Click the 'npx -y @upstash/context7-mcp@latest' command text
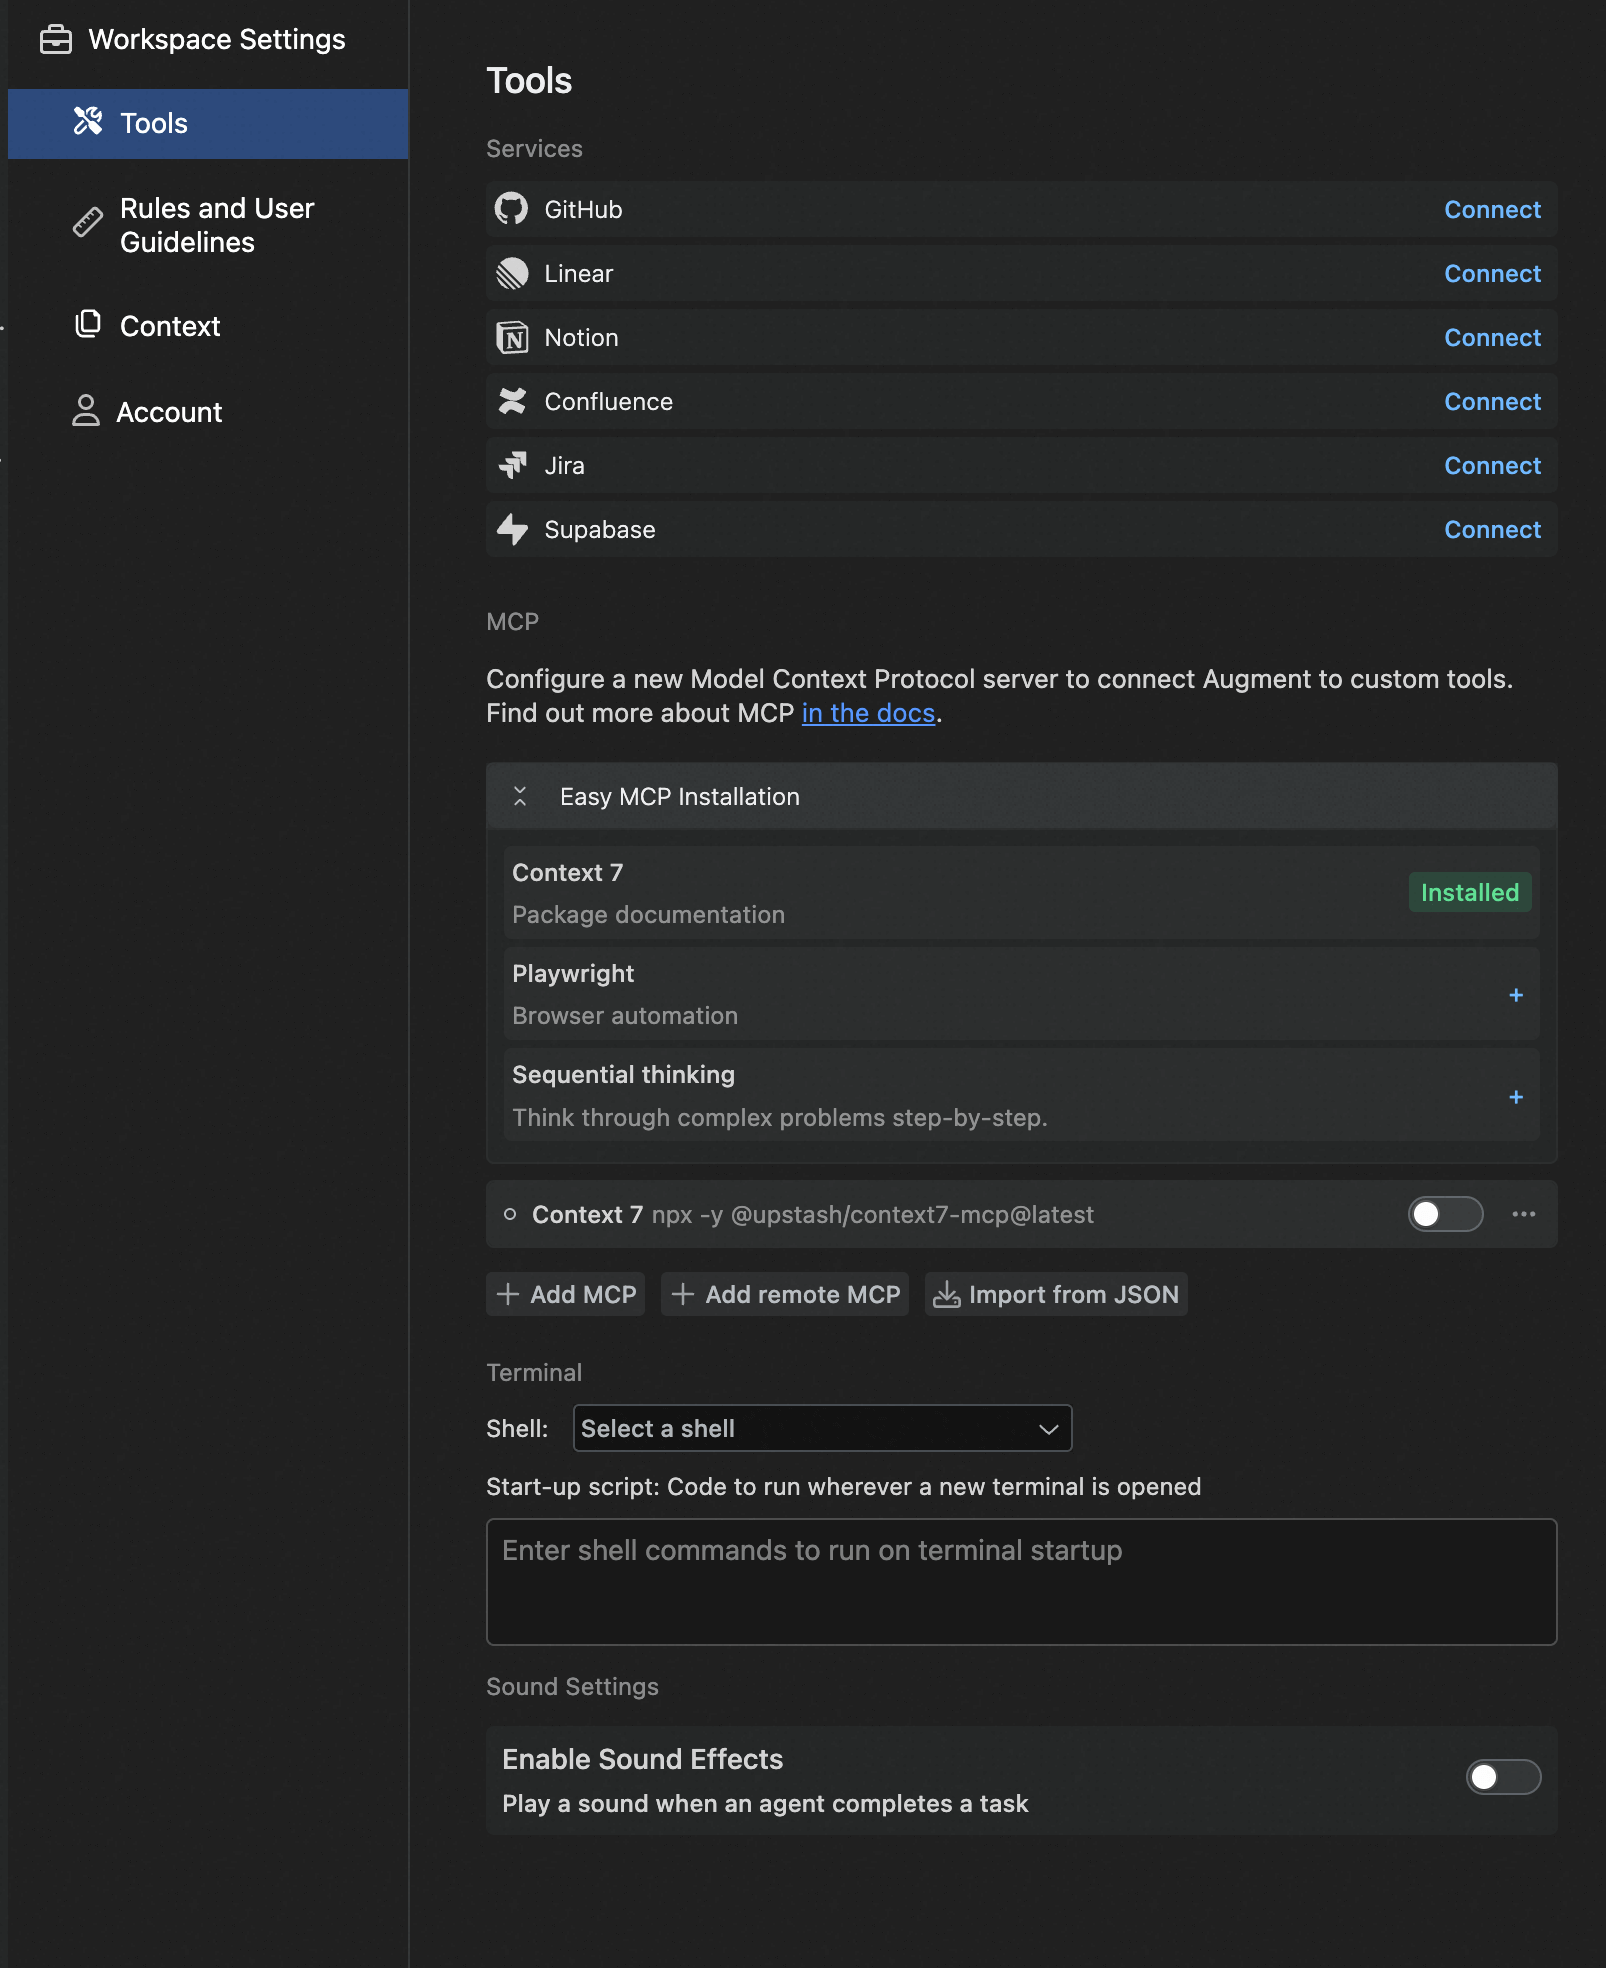Image resolution: width=1606 pixels, height=1968 pixels. pyautogui.click(x=873, y=1214)
